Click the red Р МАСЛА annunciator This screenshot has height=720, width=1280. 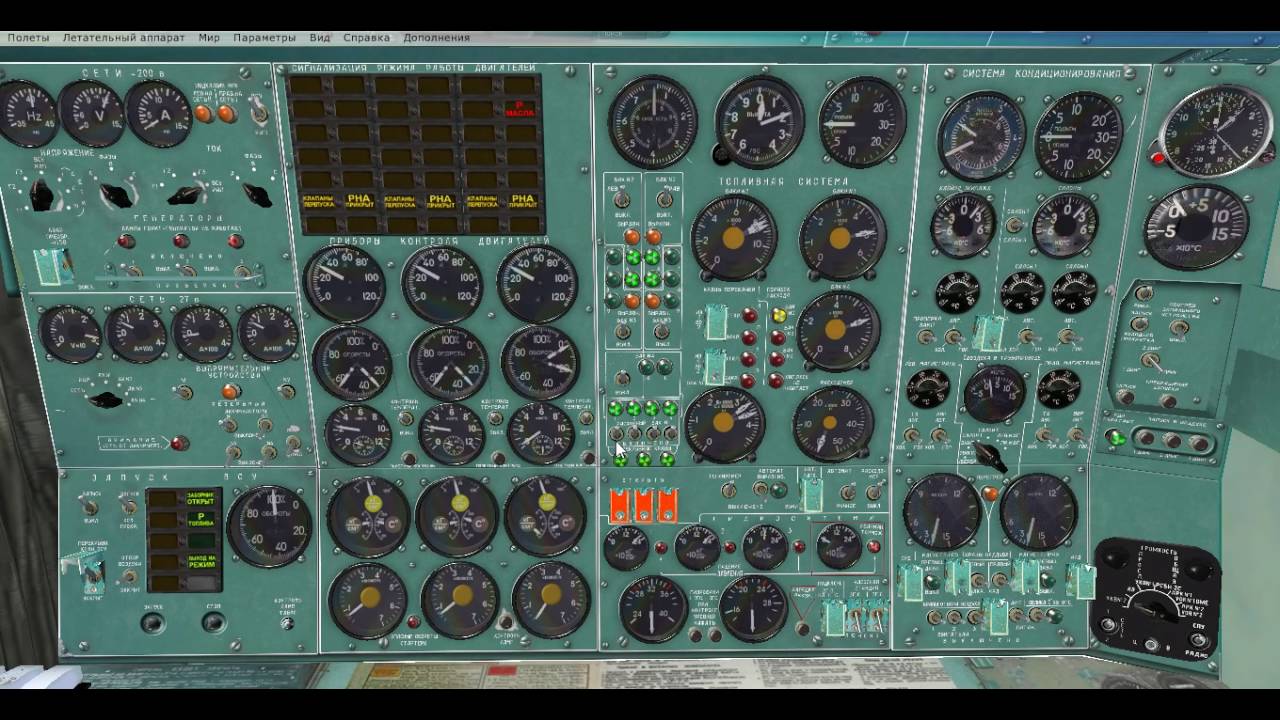click(x=519, y=109)
